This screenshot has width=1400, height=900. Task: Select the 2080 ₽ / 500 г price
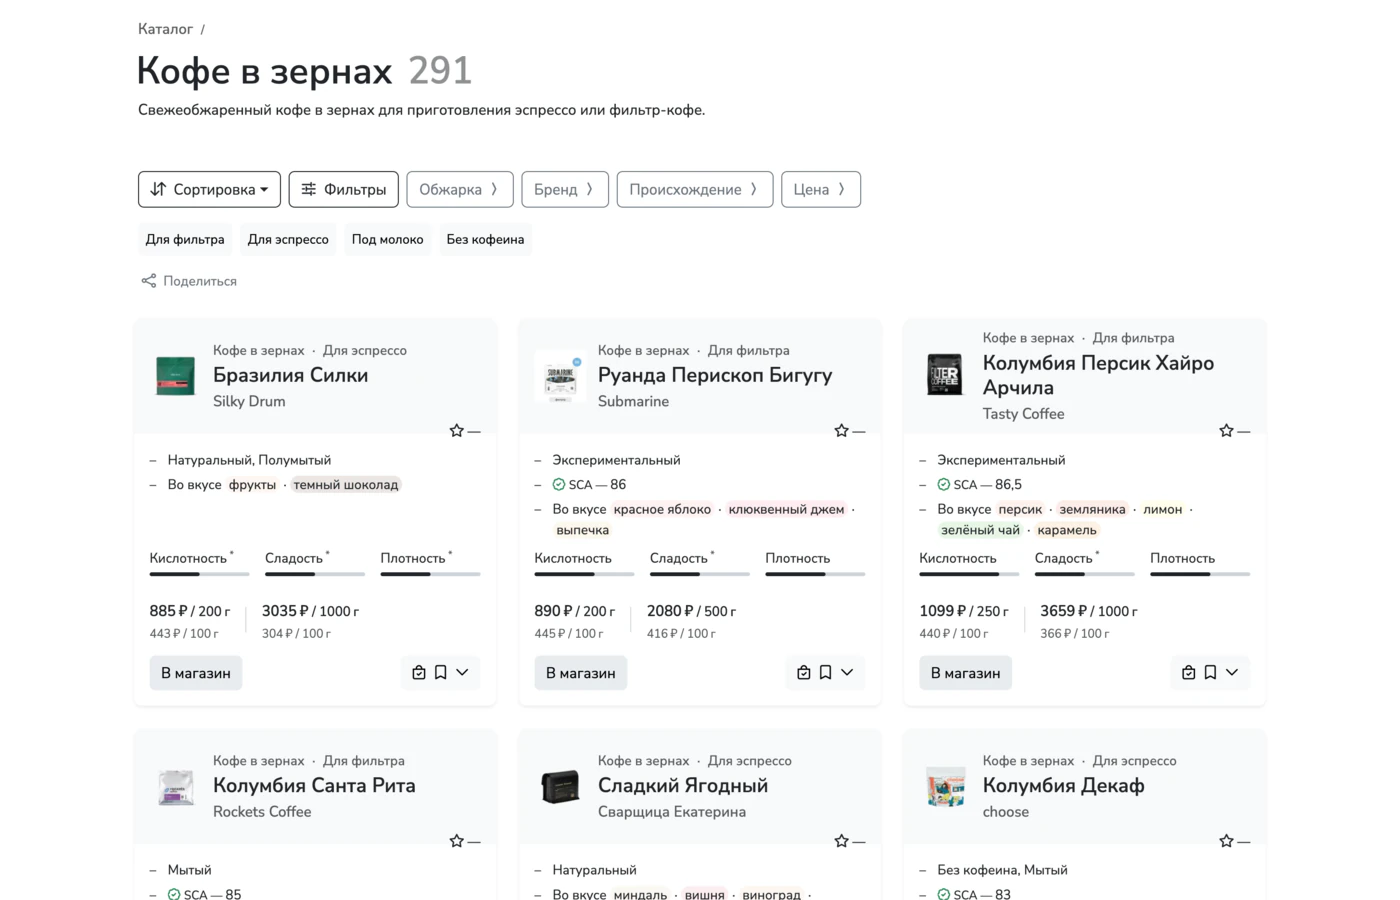tap(691, 611)
